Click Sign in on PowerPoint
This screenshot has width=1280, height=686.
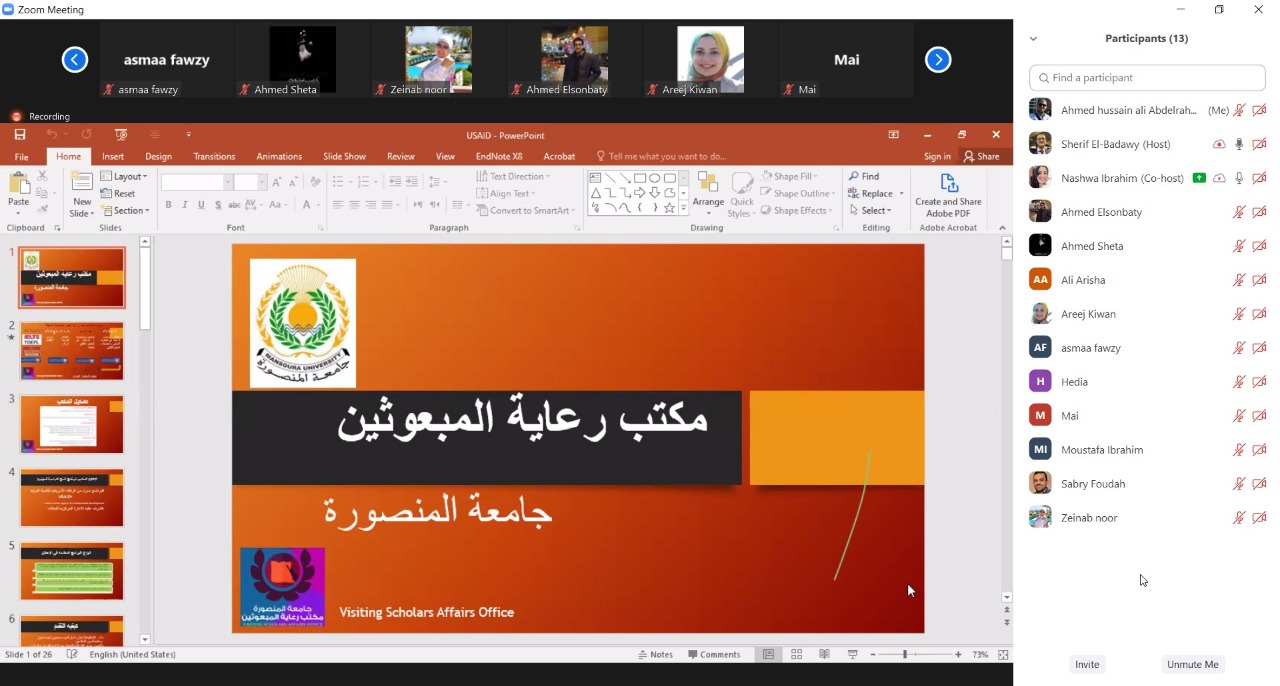tap(937, 156)
